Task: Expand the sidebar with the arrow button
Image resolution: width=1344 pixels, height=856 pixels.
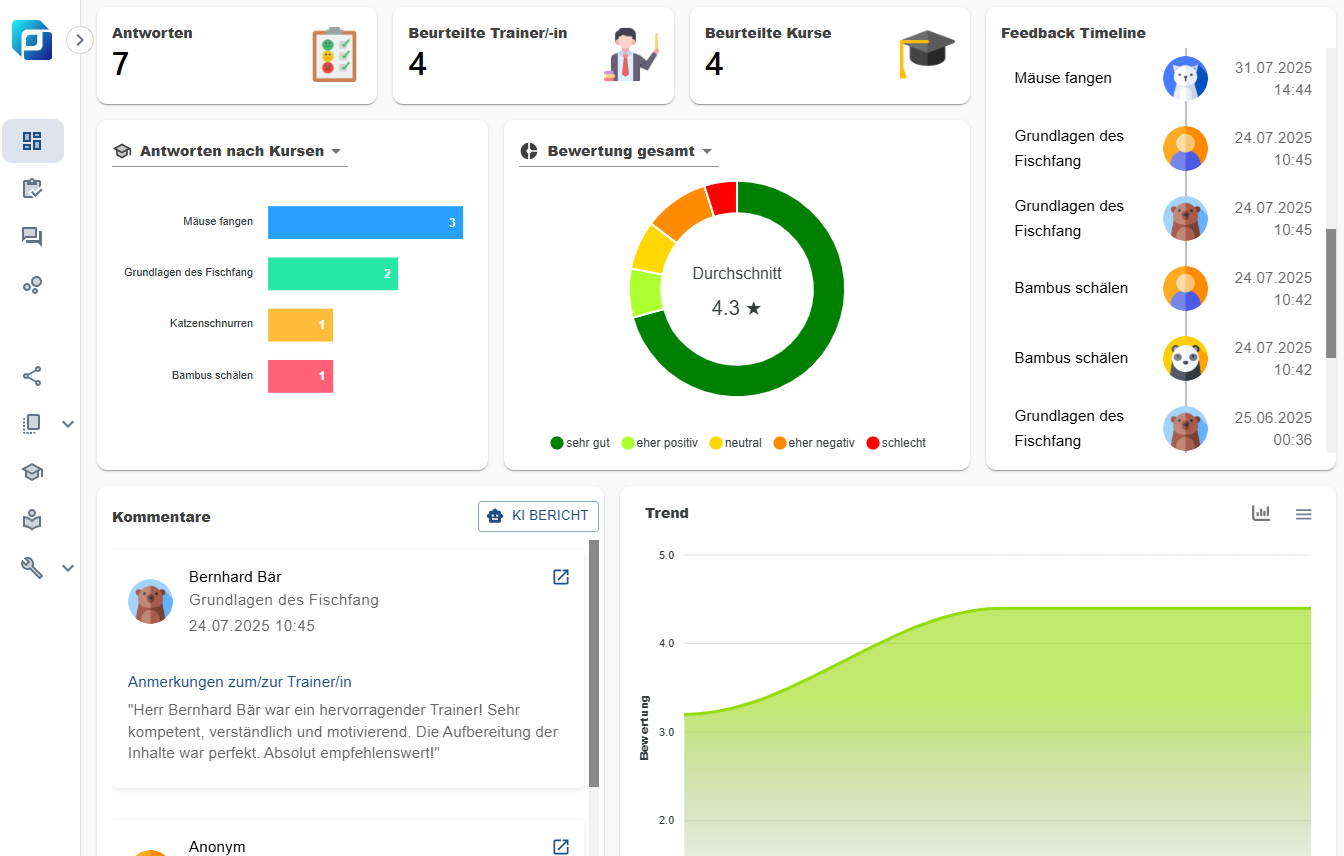Action: point(80,40)
